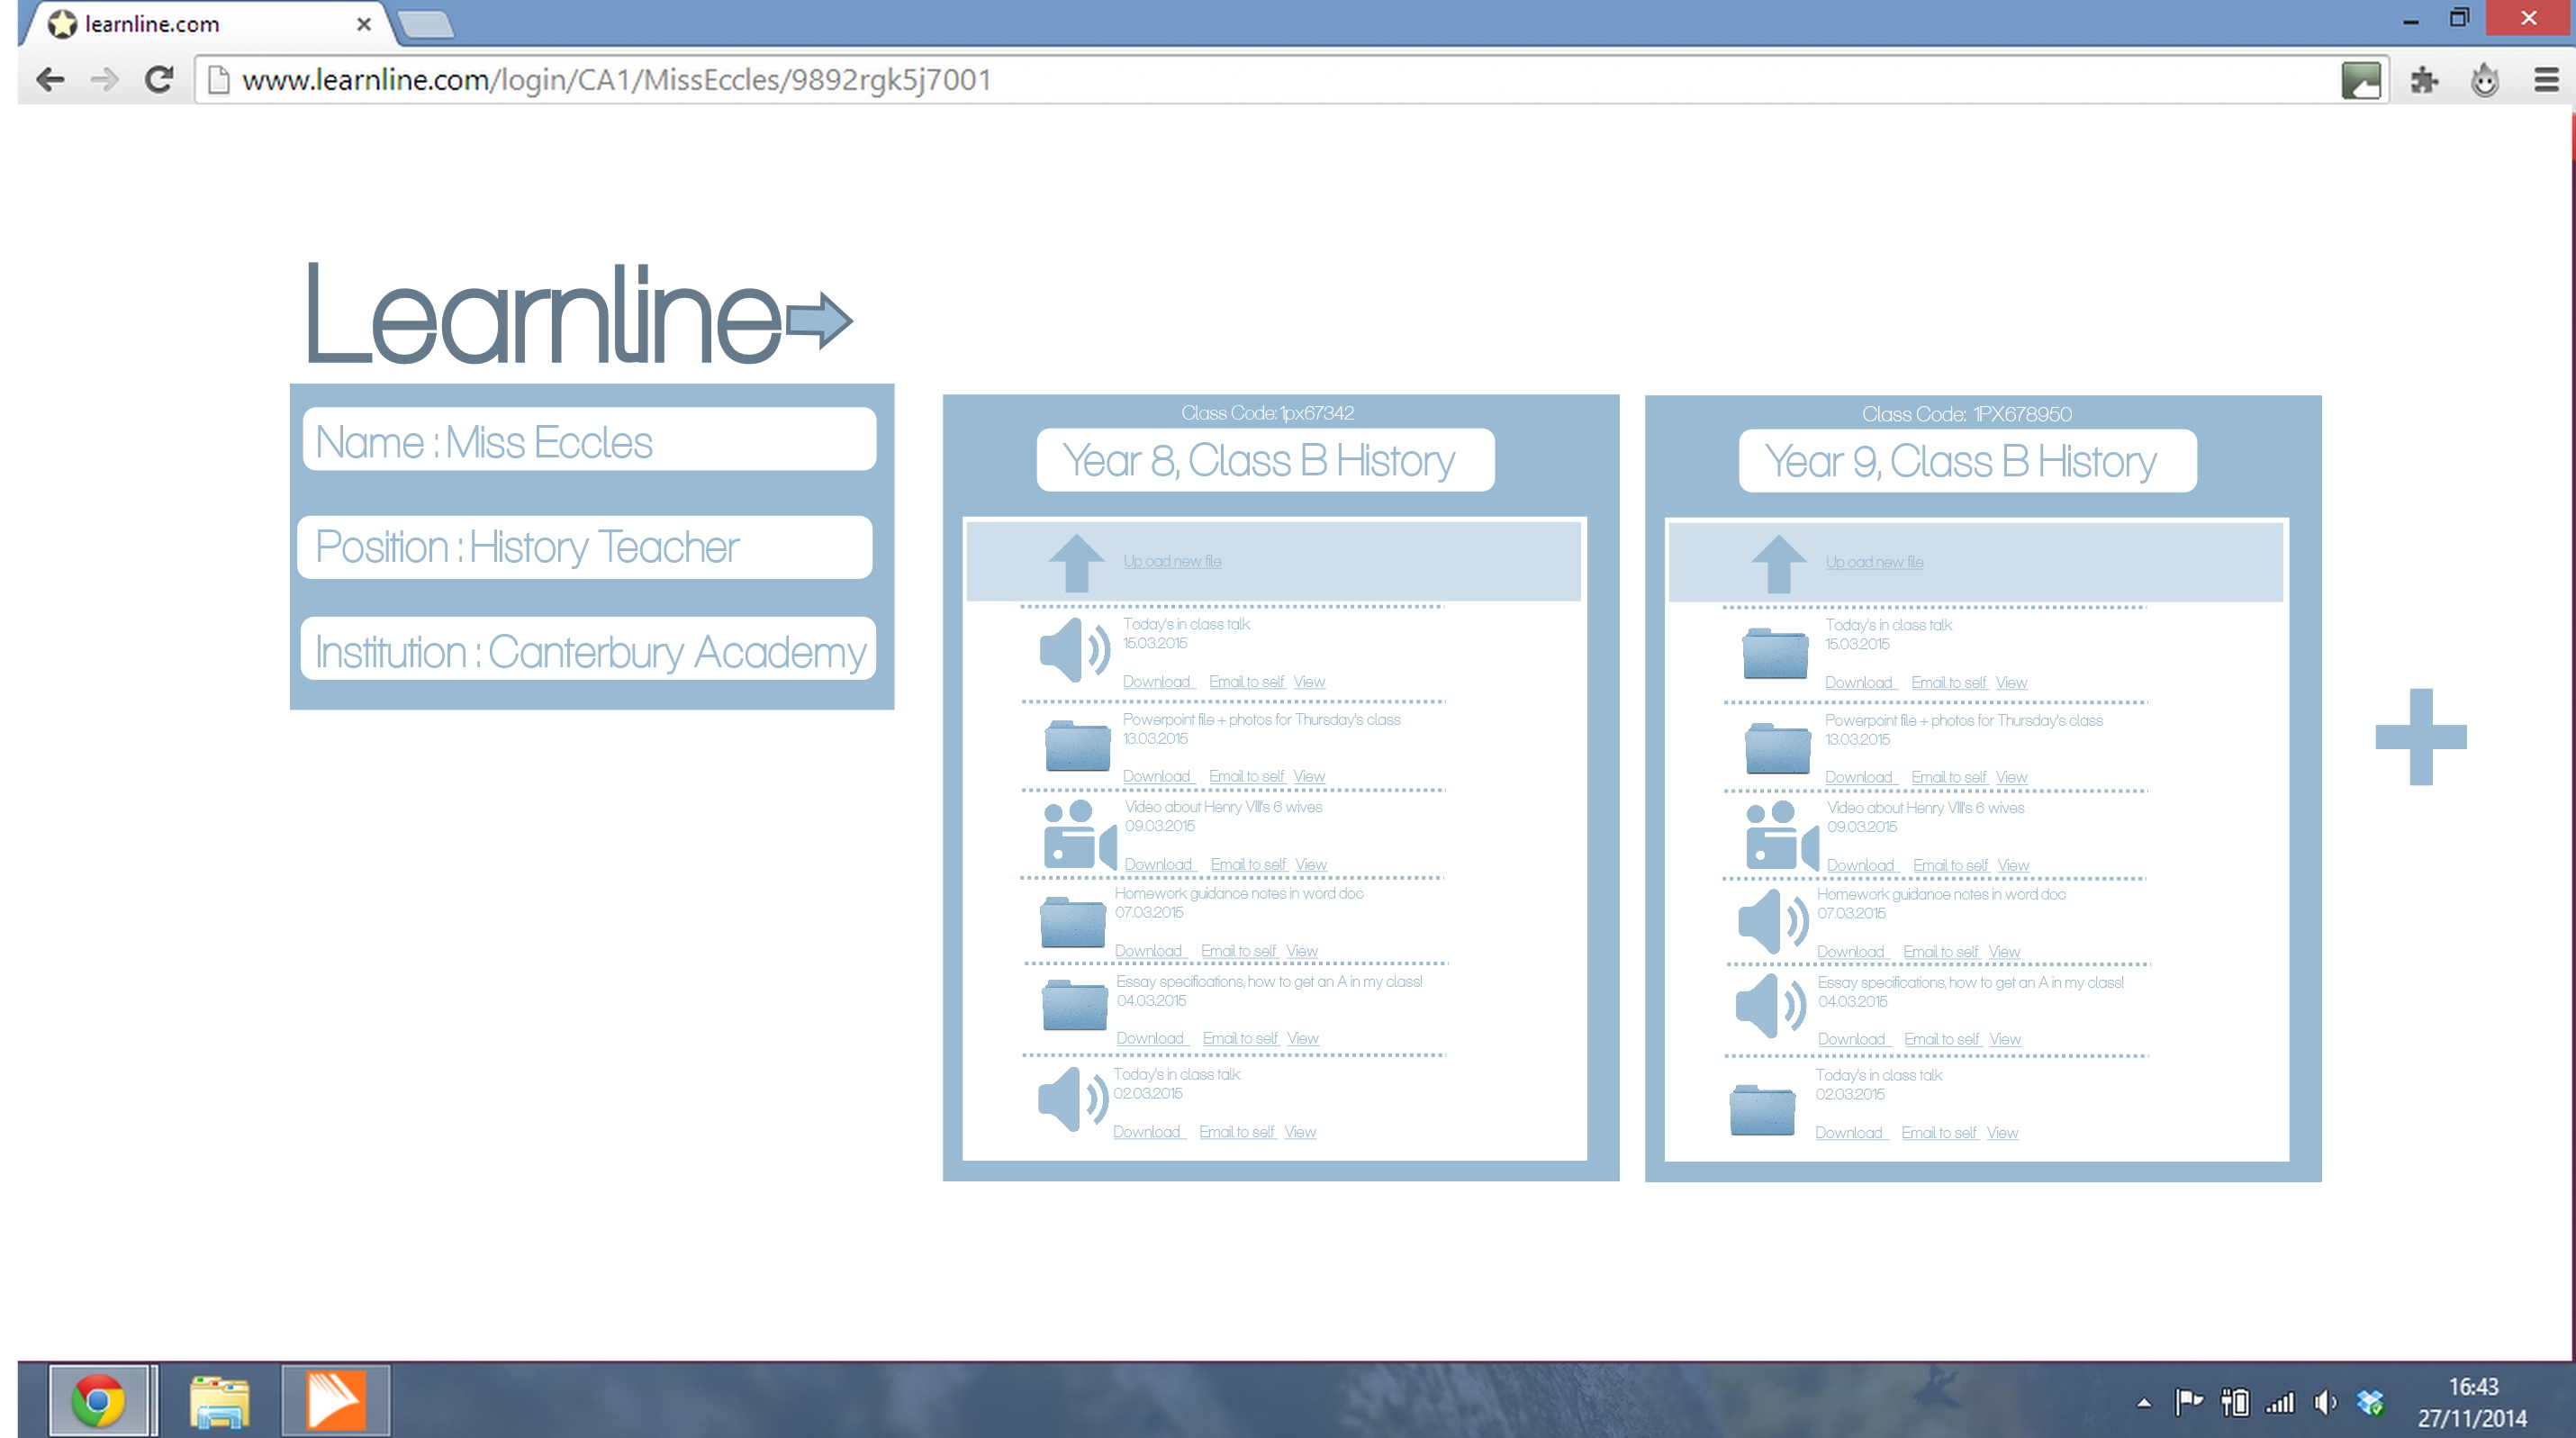Click the plus icon to add class

(2420, 737)
